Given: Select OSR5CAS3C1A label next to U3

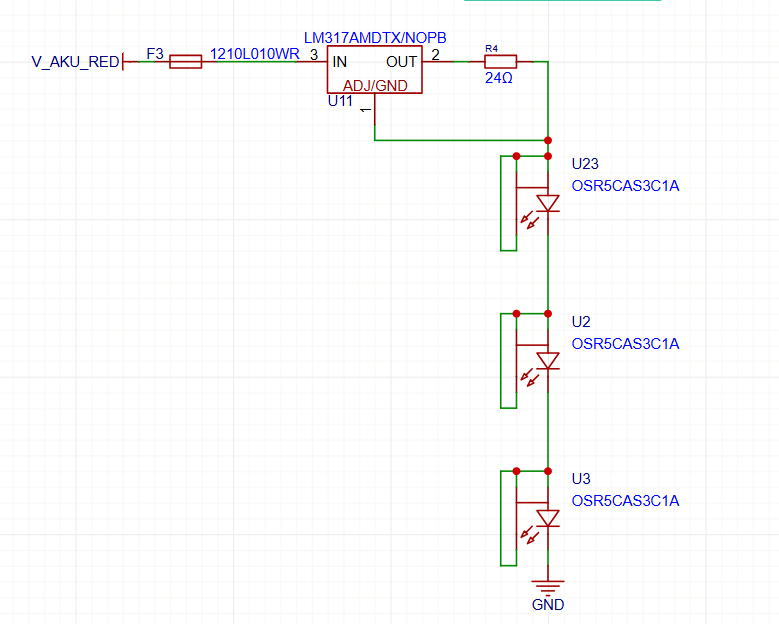Looking at the screenshot, I should point(625,501).
